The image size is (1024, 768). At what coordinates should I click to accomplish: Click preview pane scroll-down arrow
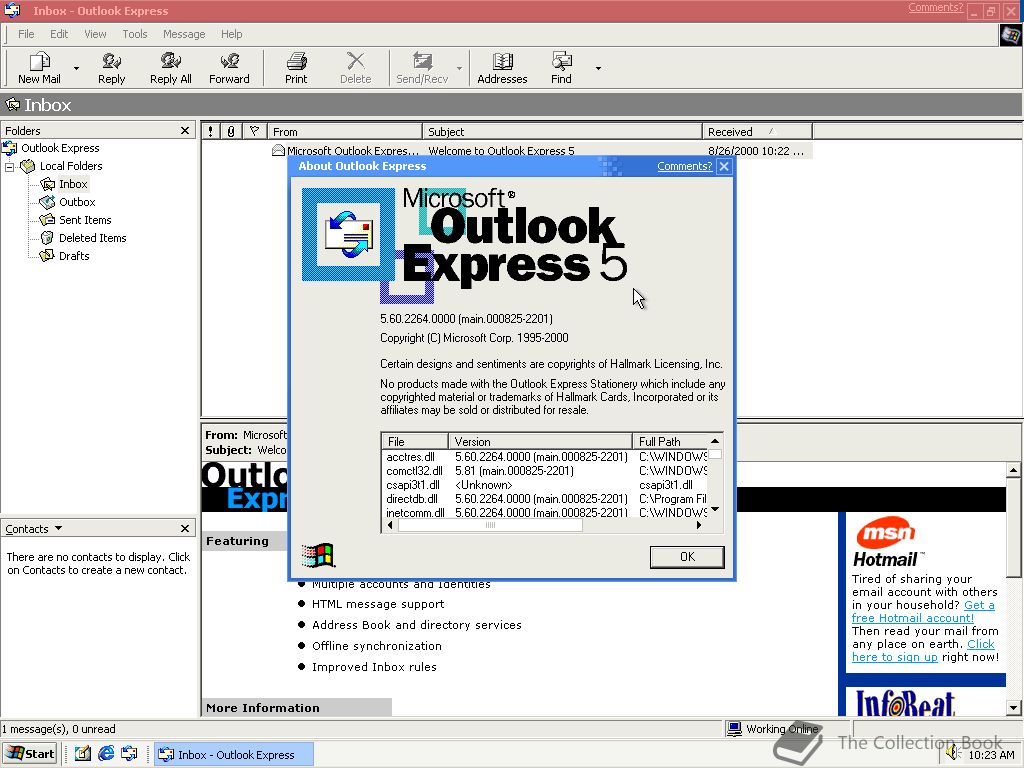(1014, 707)
